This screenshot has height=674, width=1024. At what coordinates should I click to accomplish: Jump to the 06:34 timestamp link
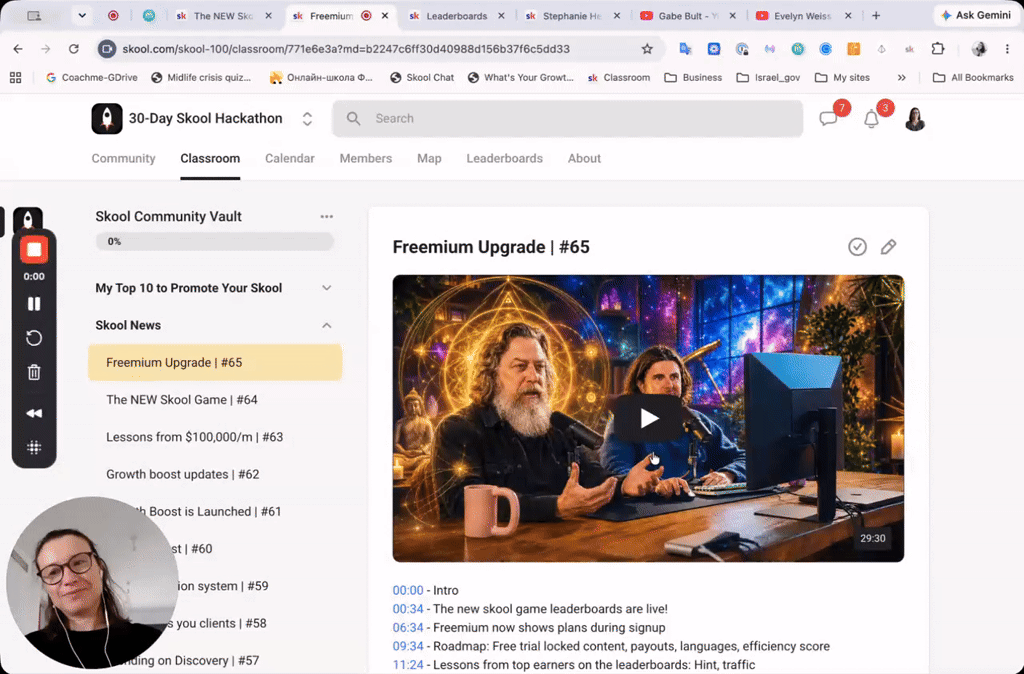408,628
